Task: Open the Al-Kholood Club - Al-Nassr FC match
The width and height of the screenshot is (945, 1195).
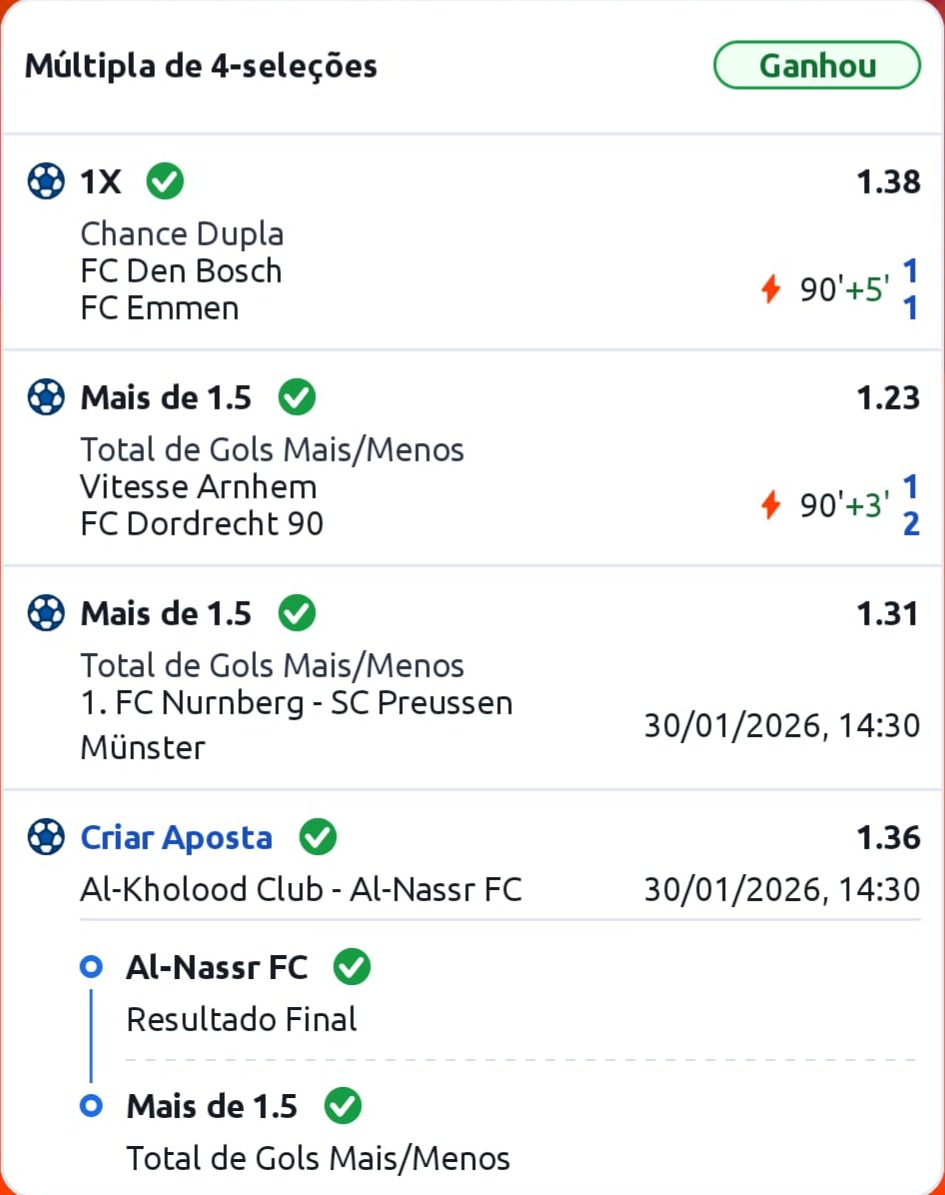Action: click(300, 889)
